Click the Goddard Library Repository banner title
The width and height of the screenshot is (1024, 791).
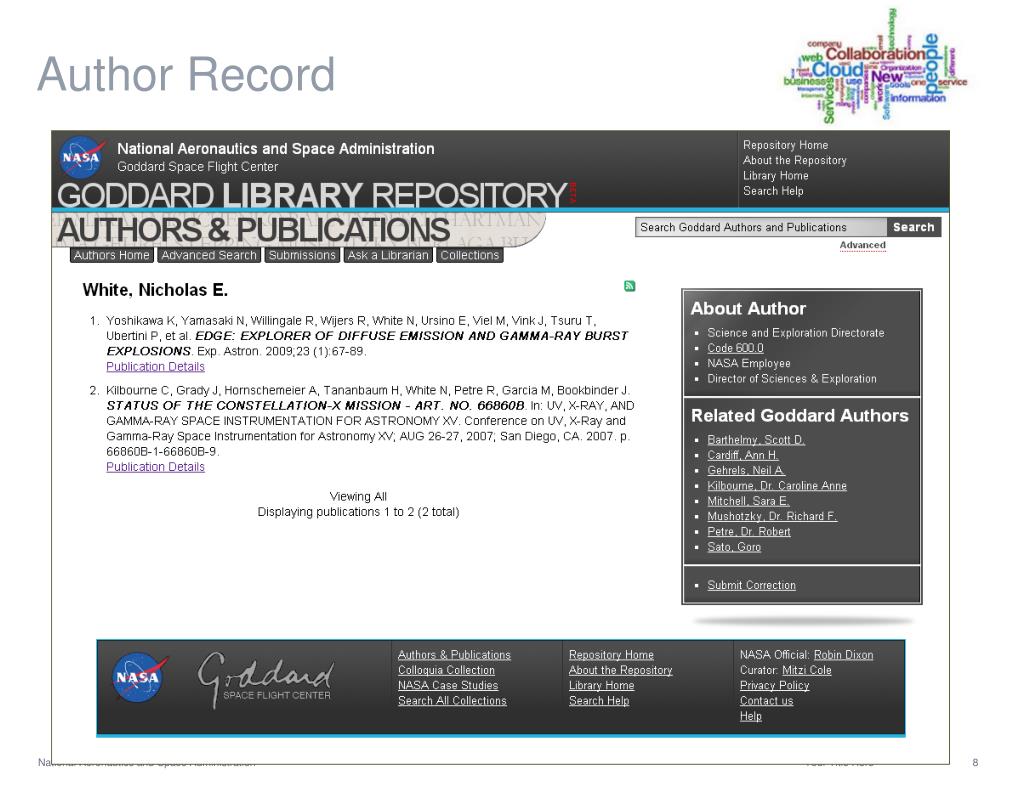[x=312, y=195]
